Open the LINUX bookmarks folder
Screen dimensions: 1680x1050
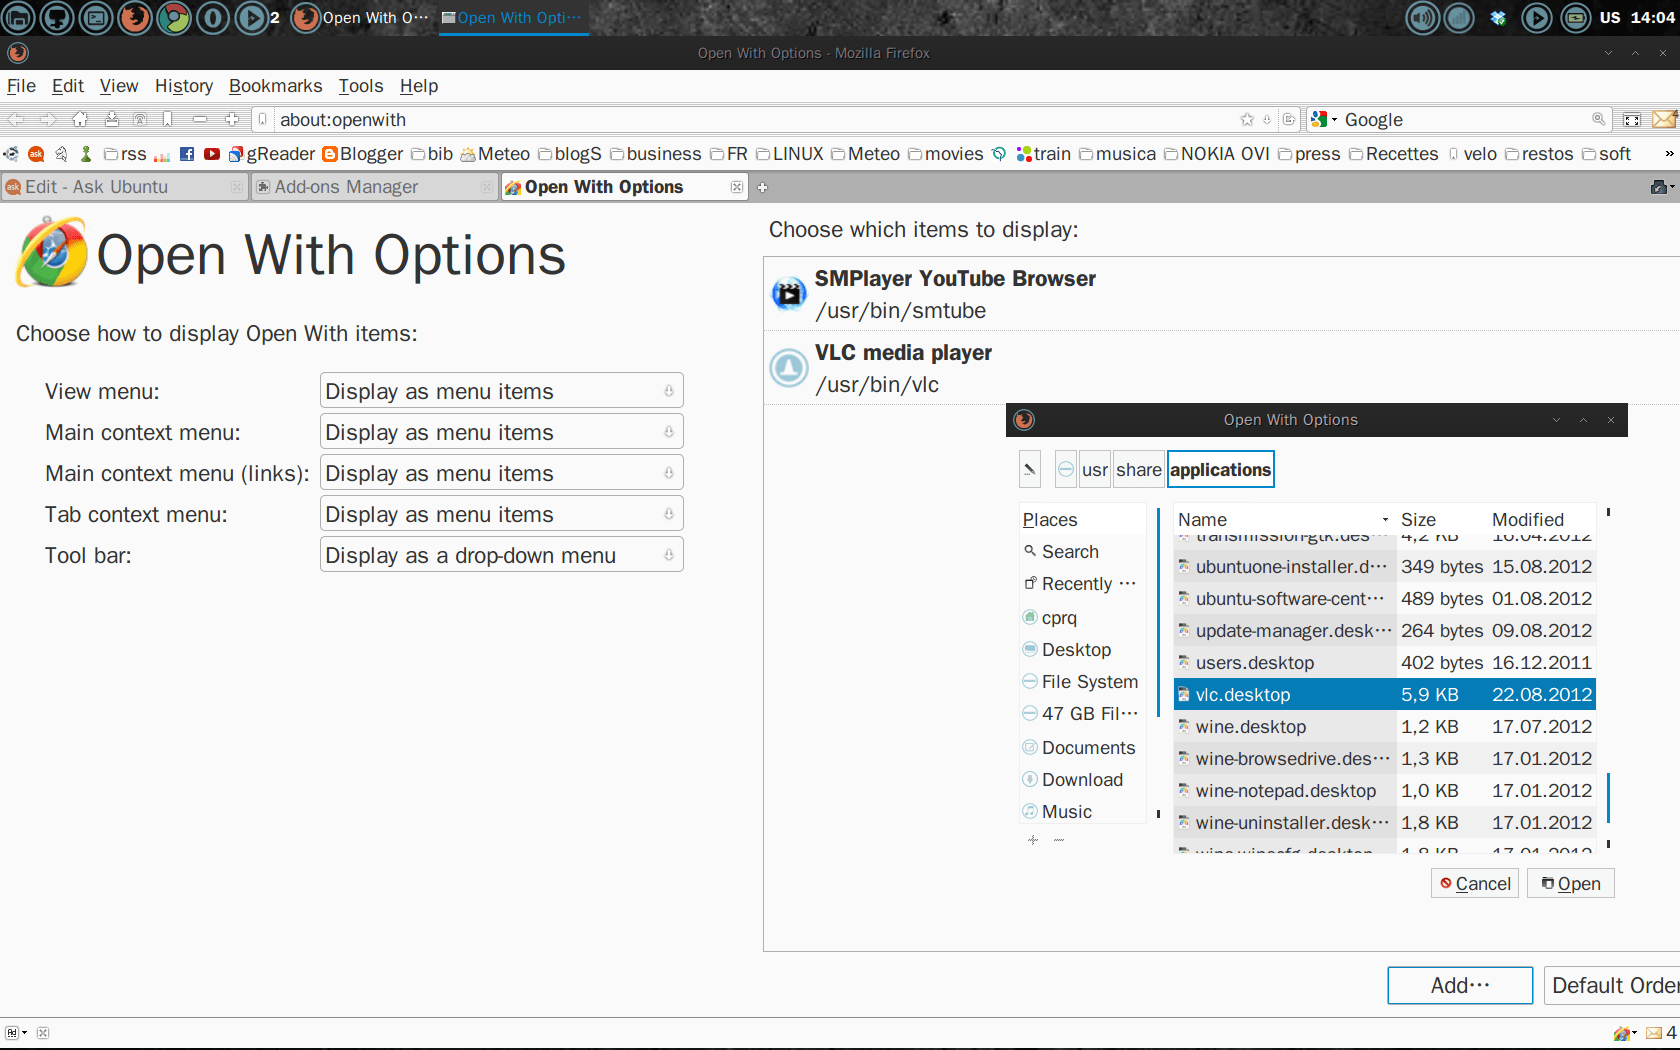tap(790, 154)
